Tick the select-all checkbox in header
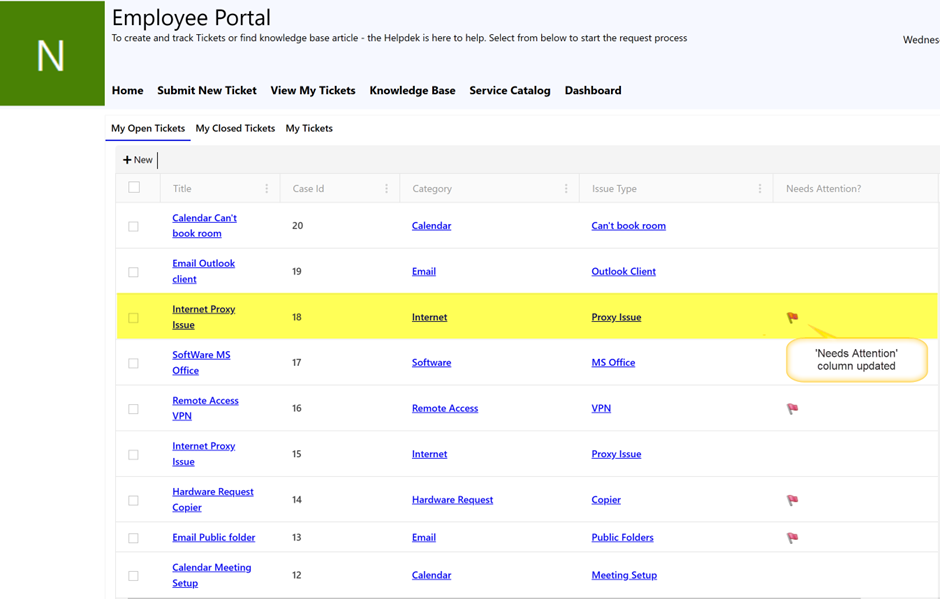Viewport: 940px width, 599px height. click(x=134, y=188)
